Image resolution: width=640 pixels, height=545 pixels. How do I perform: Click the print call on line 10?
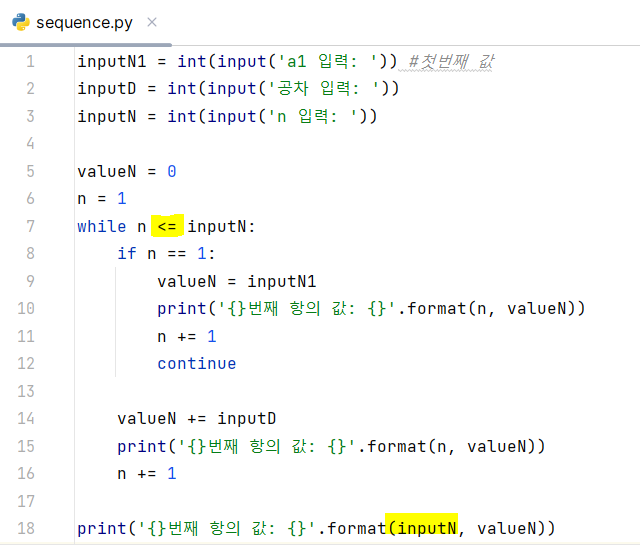tap(371, 309)
